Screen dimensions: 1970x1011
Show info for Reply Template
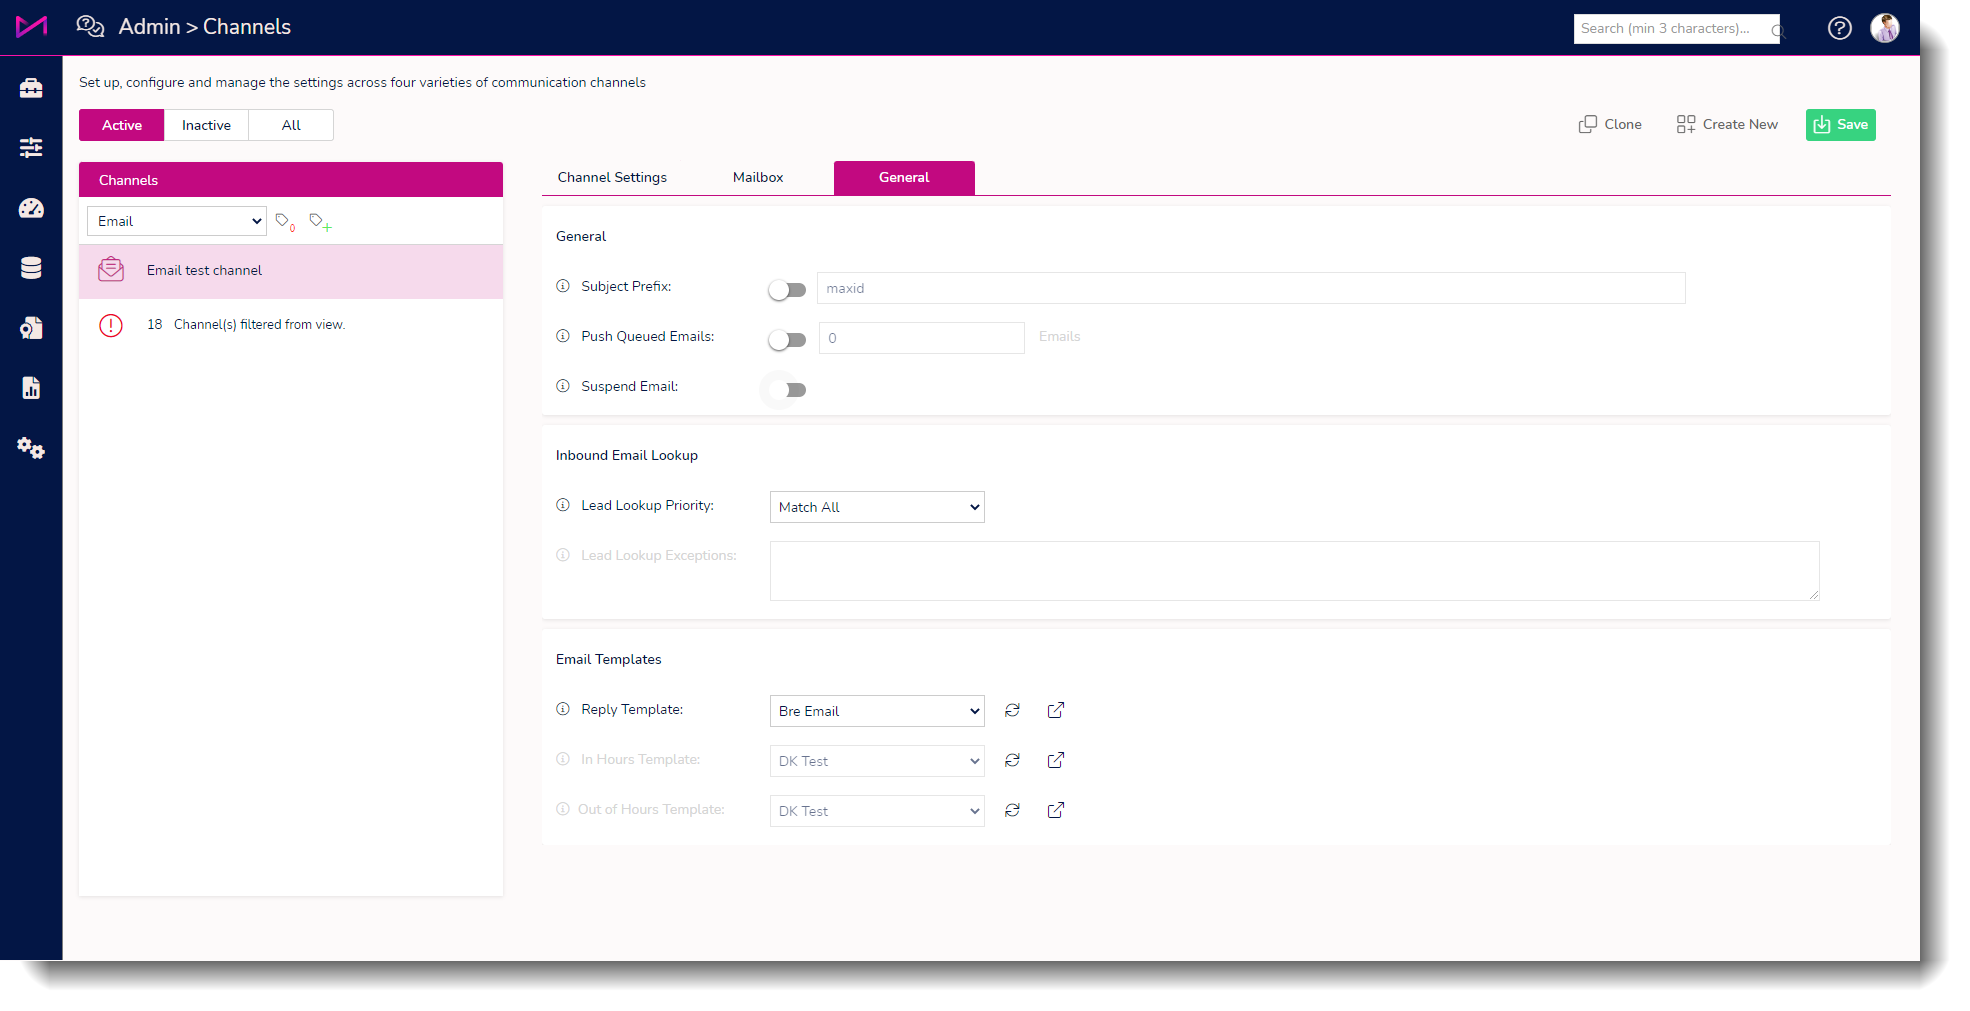(x=563, y=709)
